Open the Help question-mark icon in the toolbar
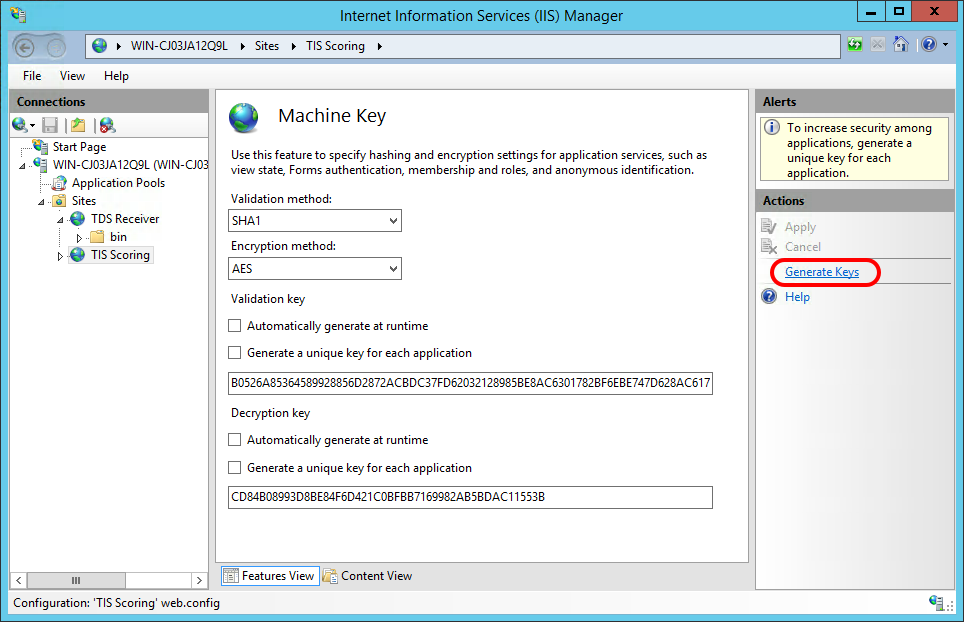 929,44
